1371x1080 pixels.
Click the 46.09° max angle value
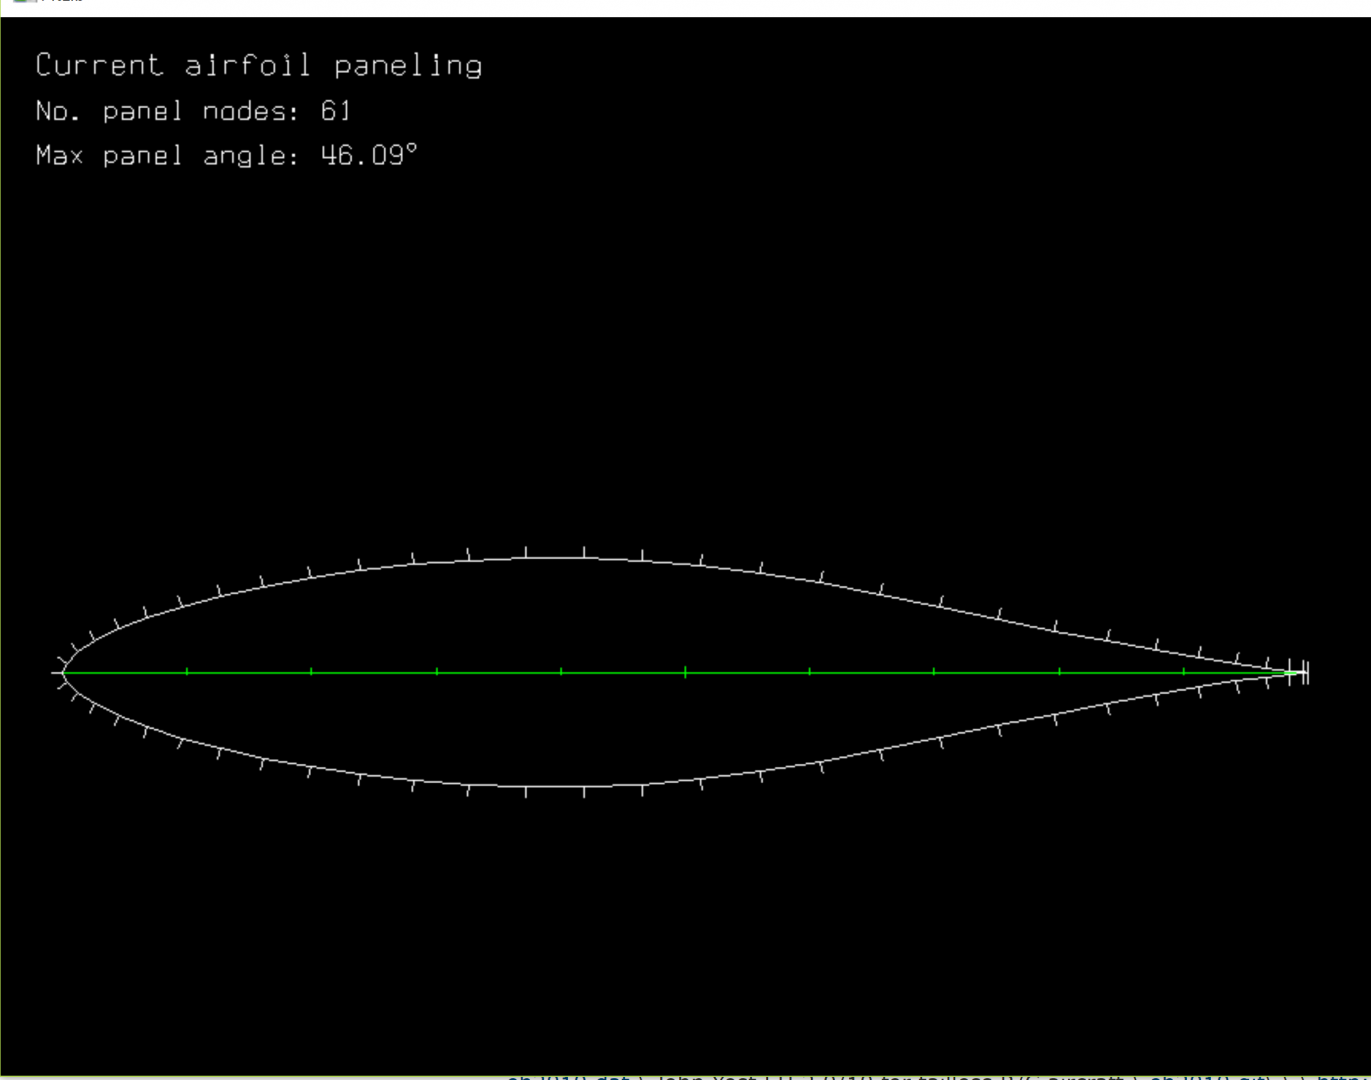tap(368, 156)
